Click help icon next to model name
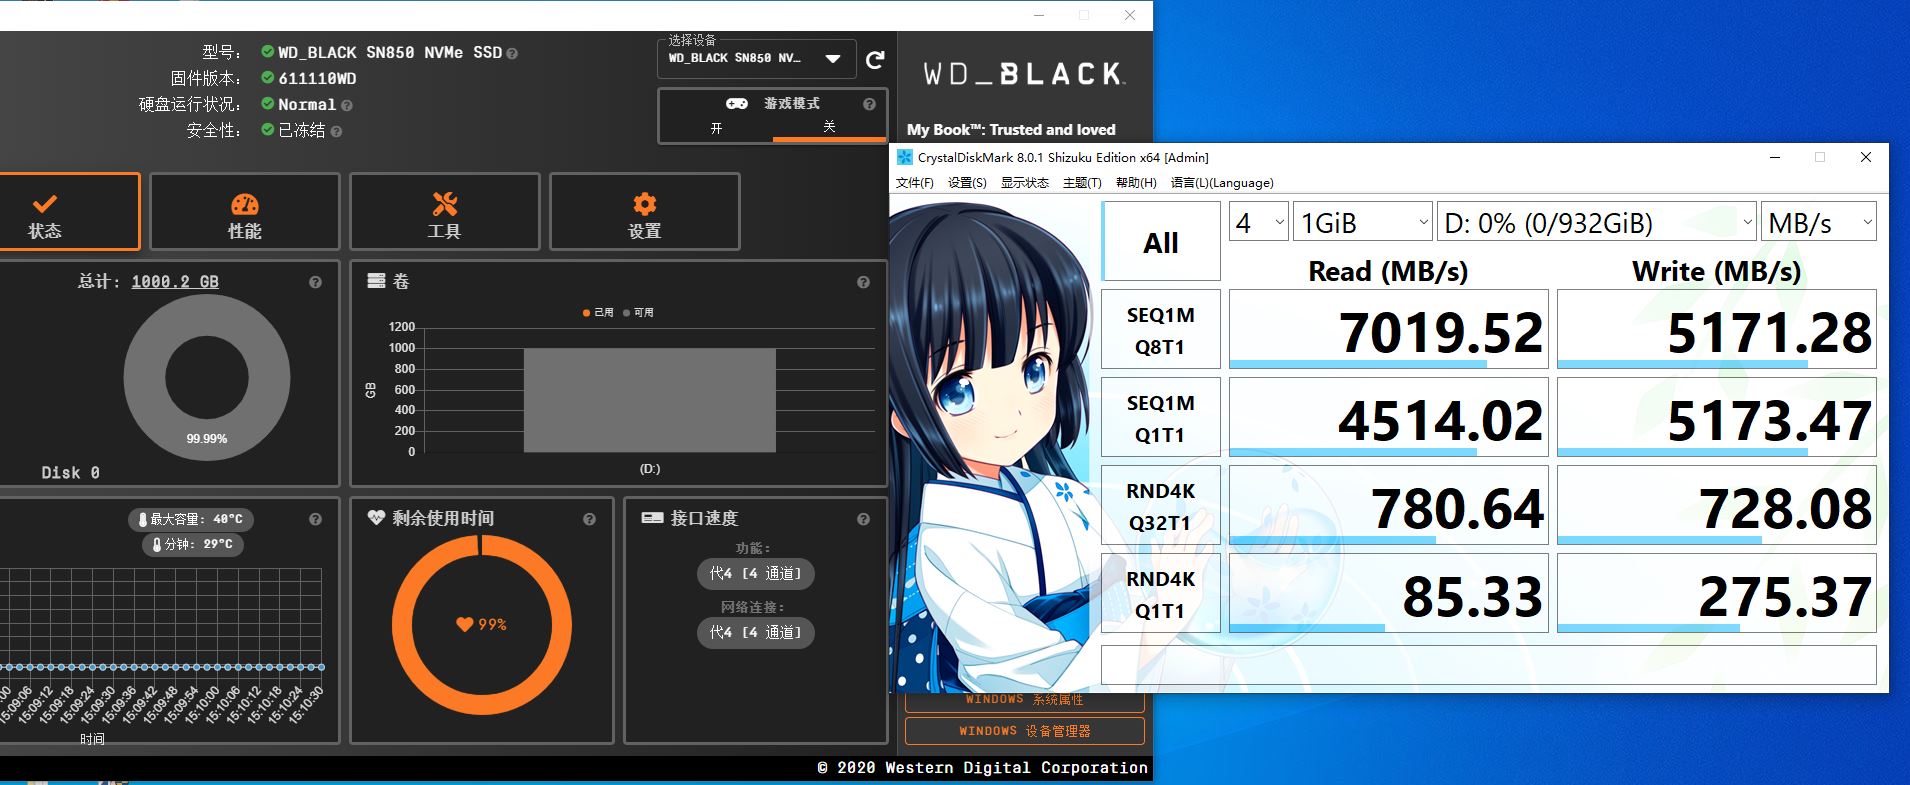Viewport: 1910px width, 785px height. pyautogui.click(x=512, y=54)
